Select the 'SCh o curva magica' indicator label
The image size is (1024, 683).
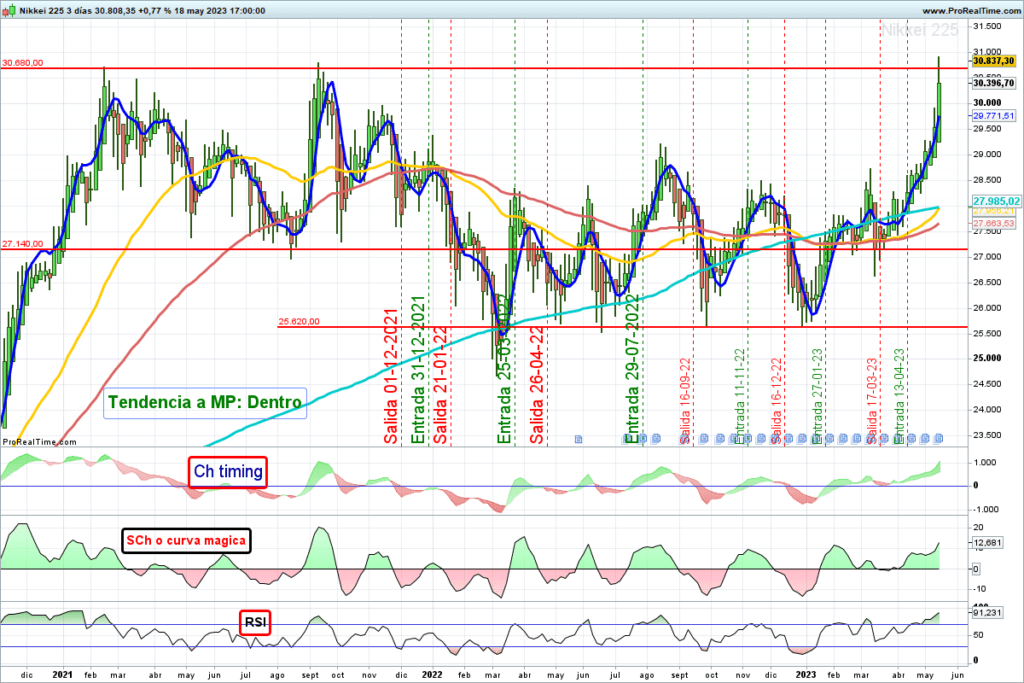tap(186, 541)
